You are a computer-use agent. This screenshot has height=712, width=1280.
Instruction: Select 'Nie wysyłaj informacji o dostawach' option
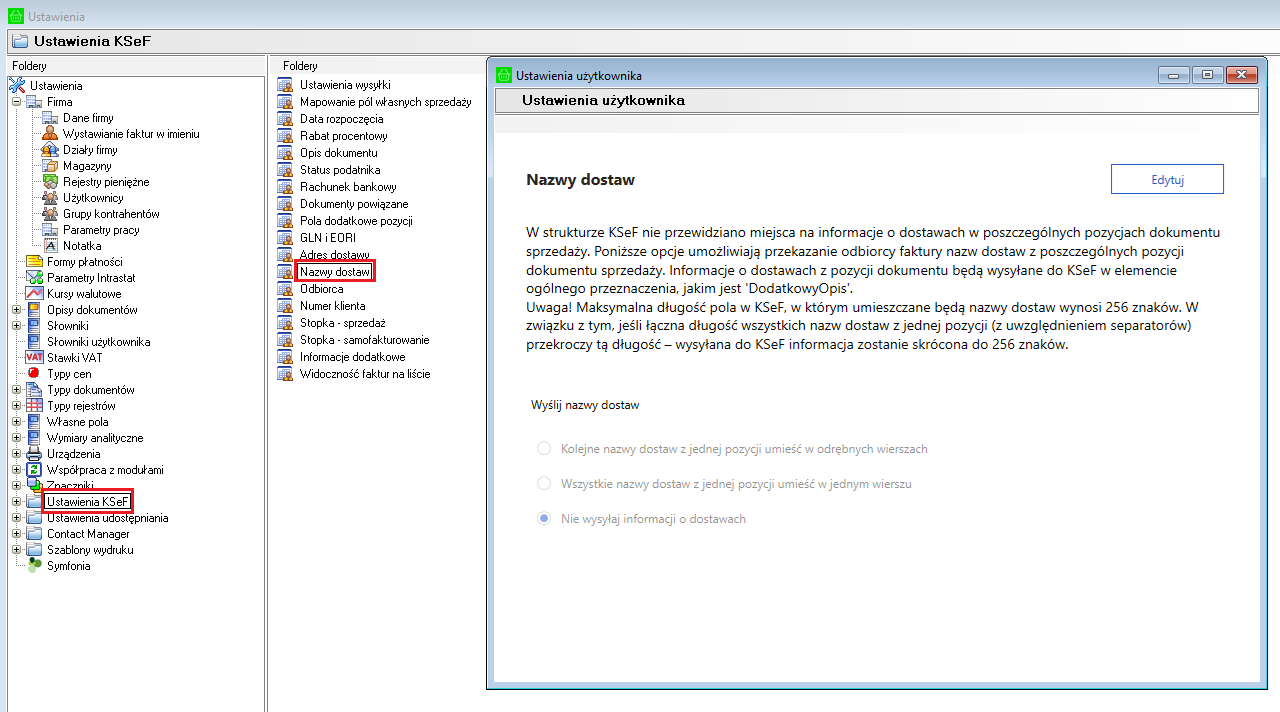[544, 519]
